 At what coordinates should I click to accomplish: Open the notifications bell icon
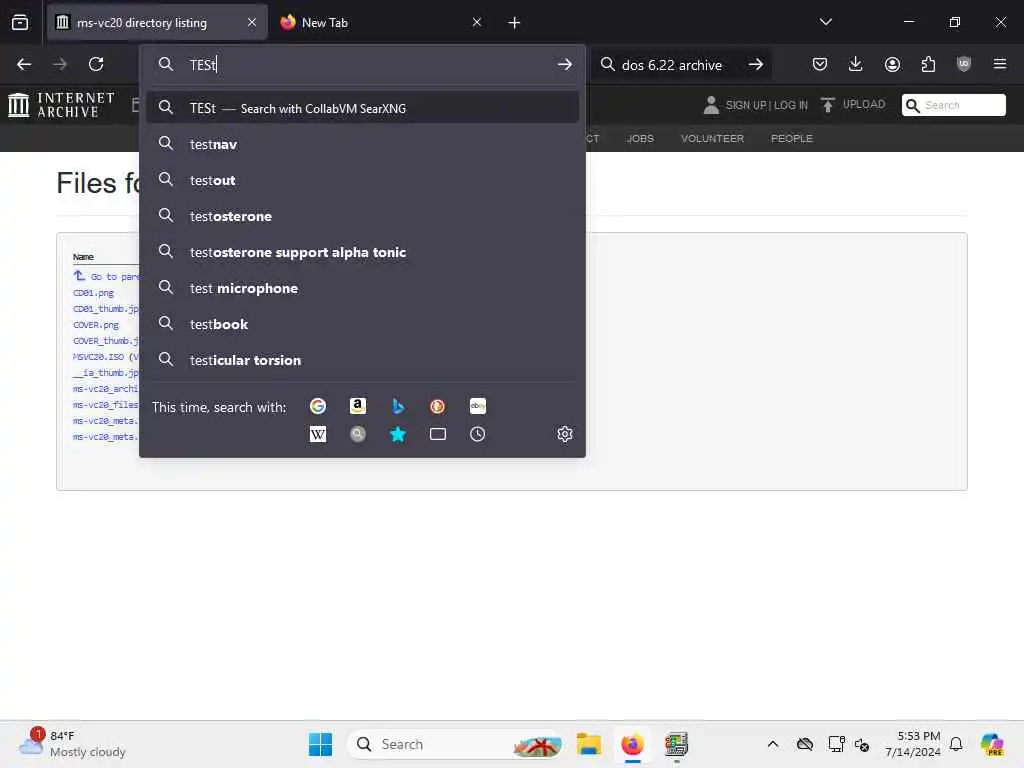click(956, 744)
